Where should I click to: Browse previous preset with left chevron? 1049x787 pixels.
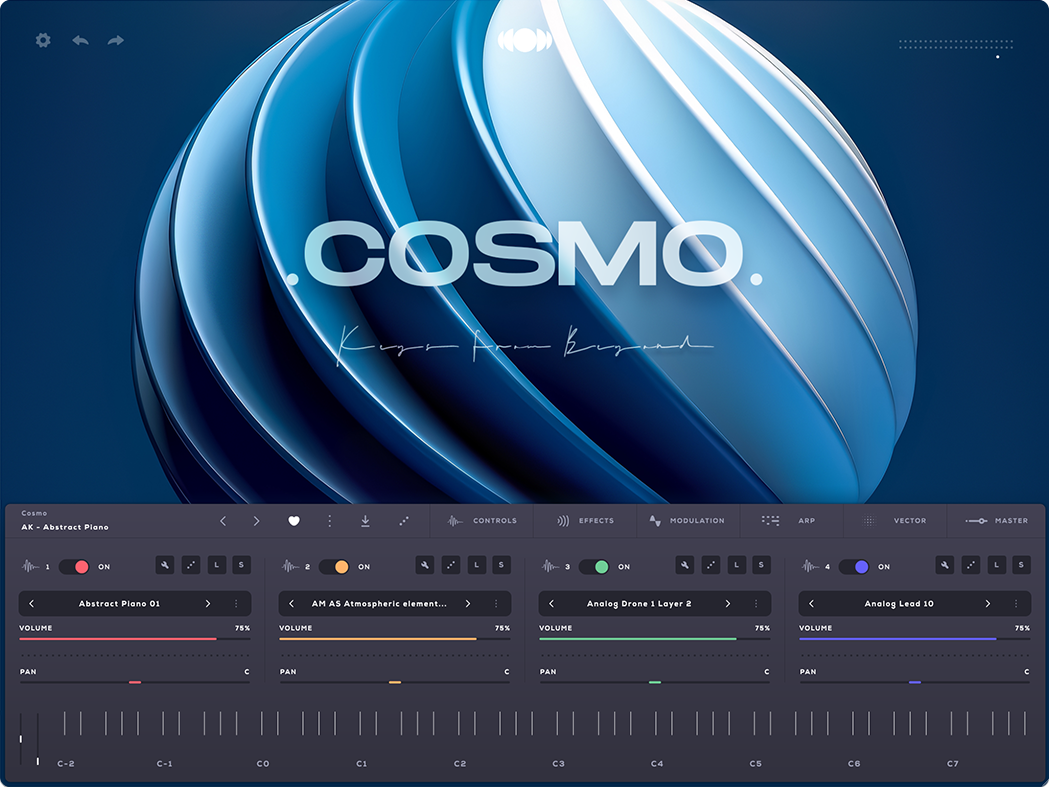tap(223, 520)
